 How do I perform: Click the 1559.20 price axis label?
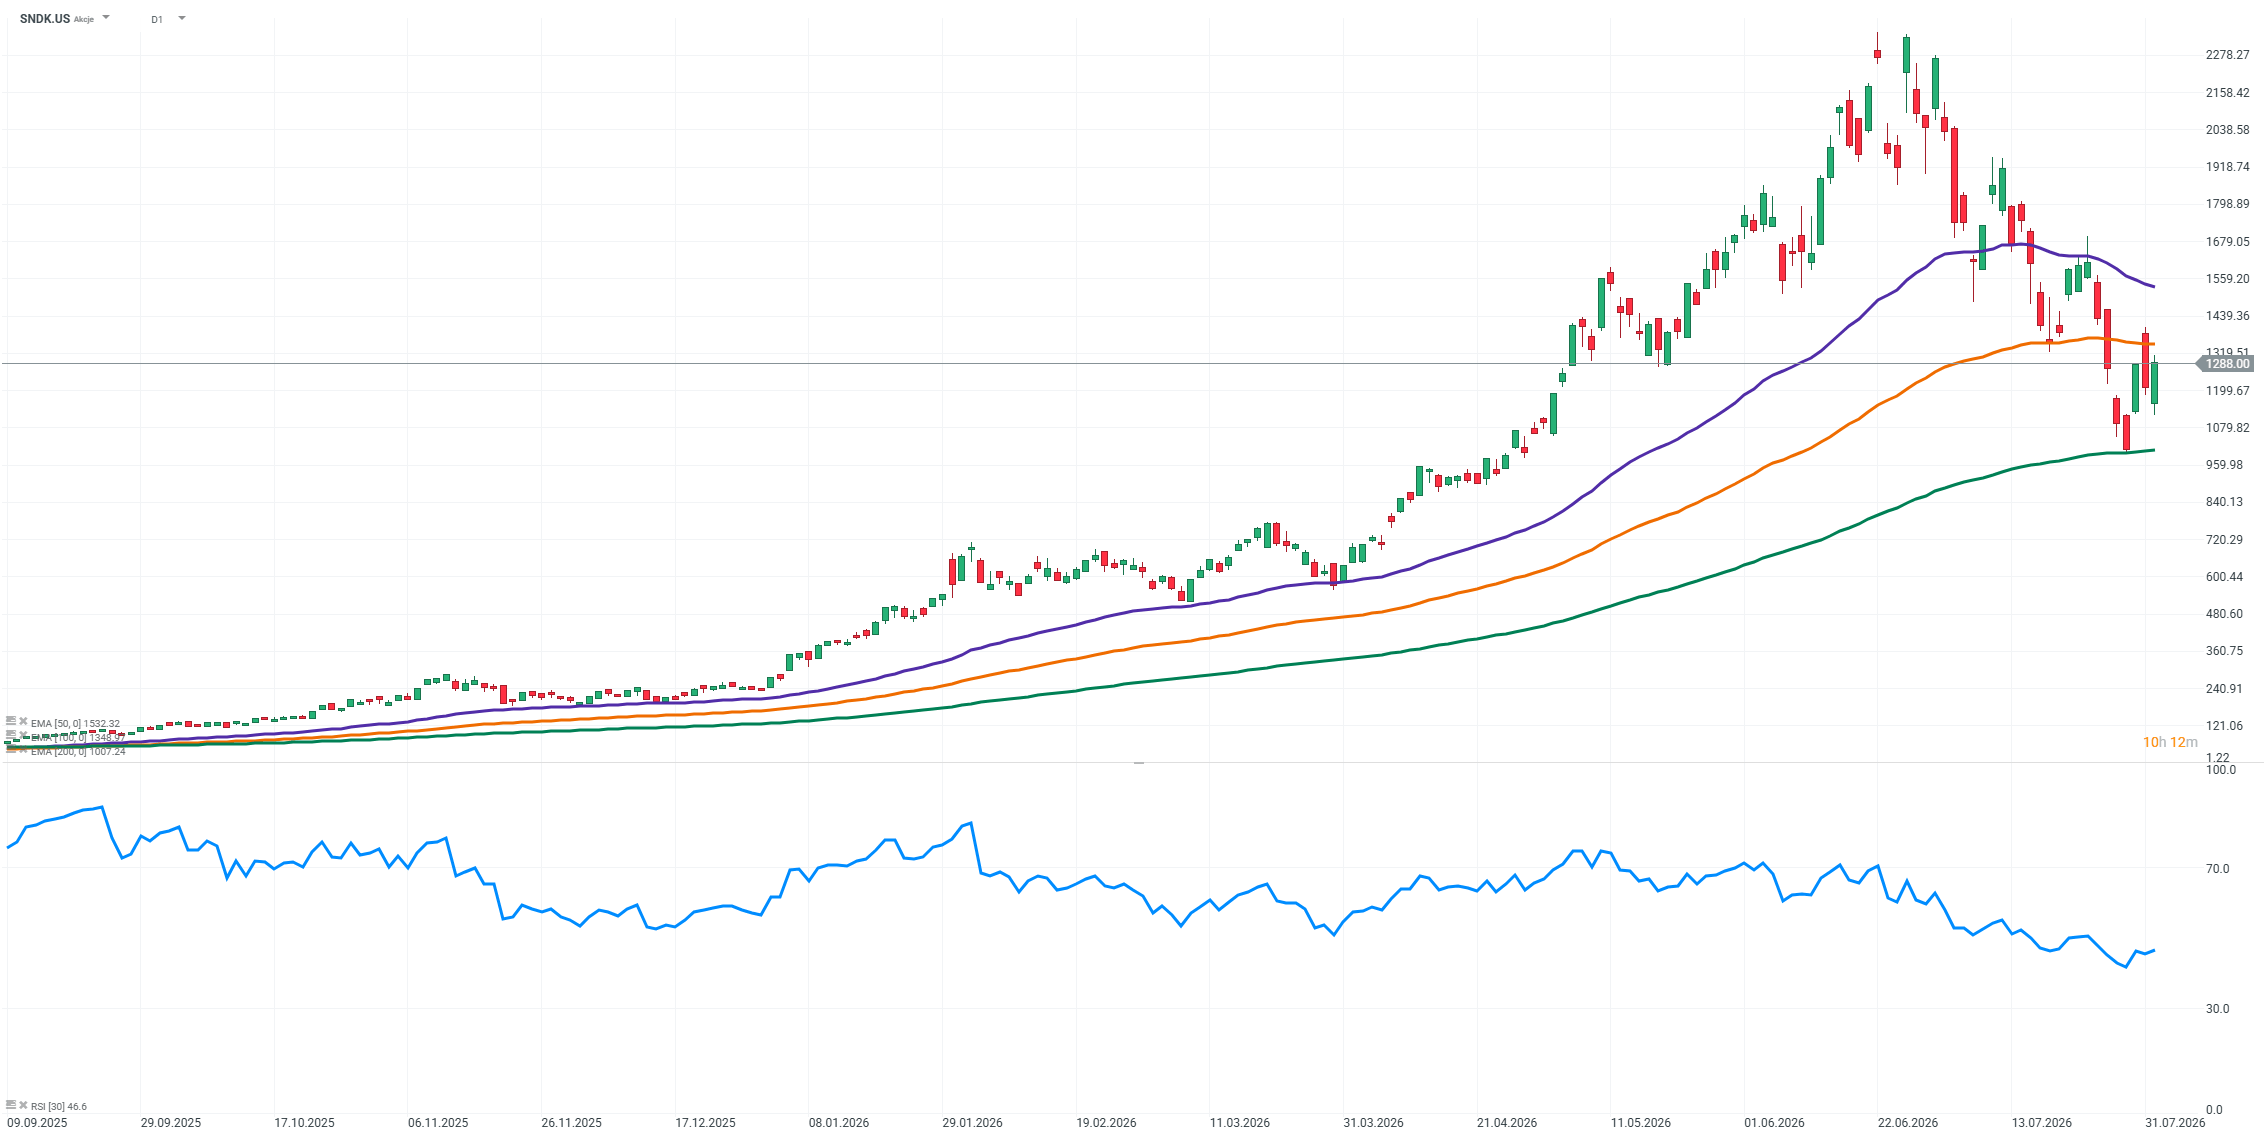[2227, 279]
